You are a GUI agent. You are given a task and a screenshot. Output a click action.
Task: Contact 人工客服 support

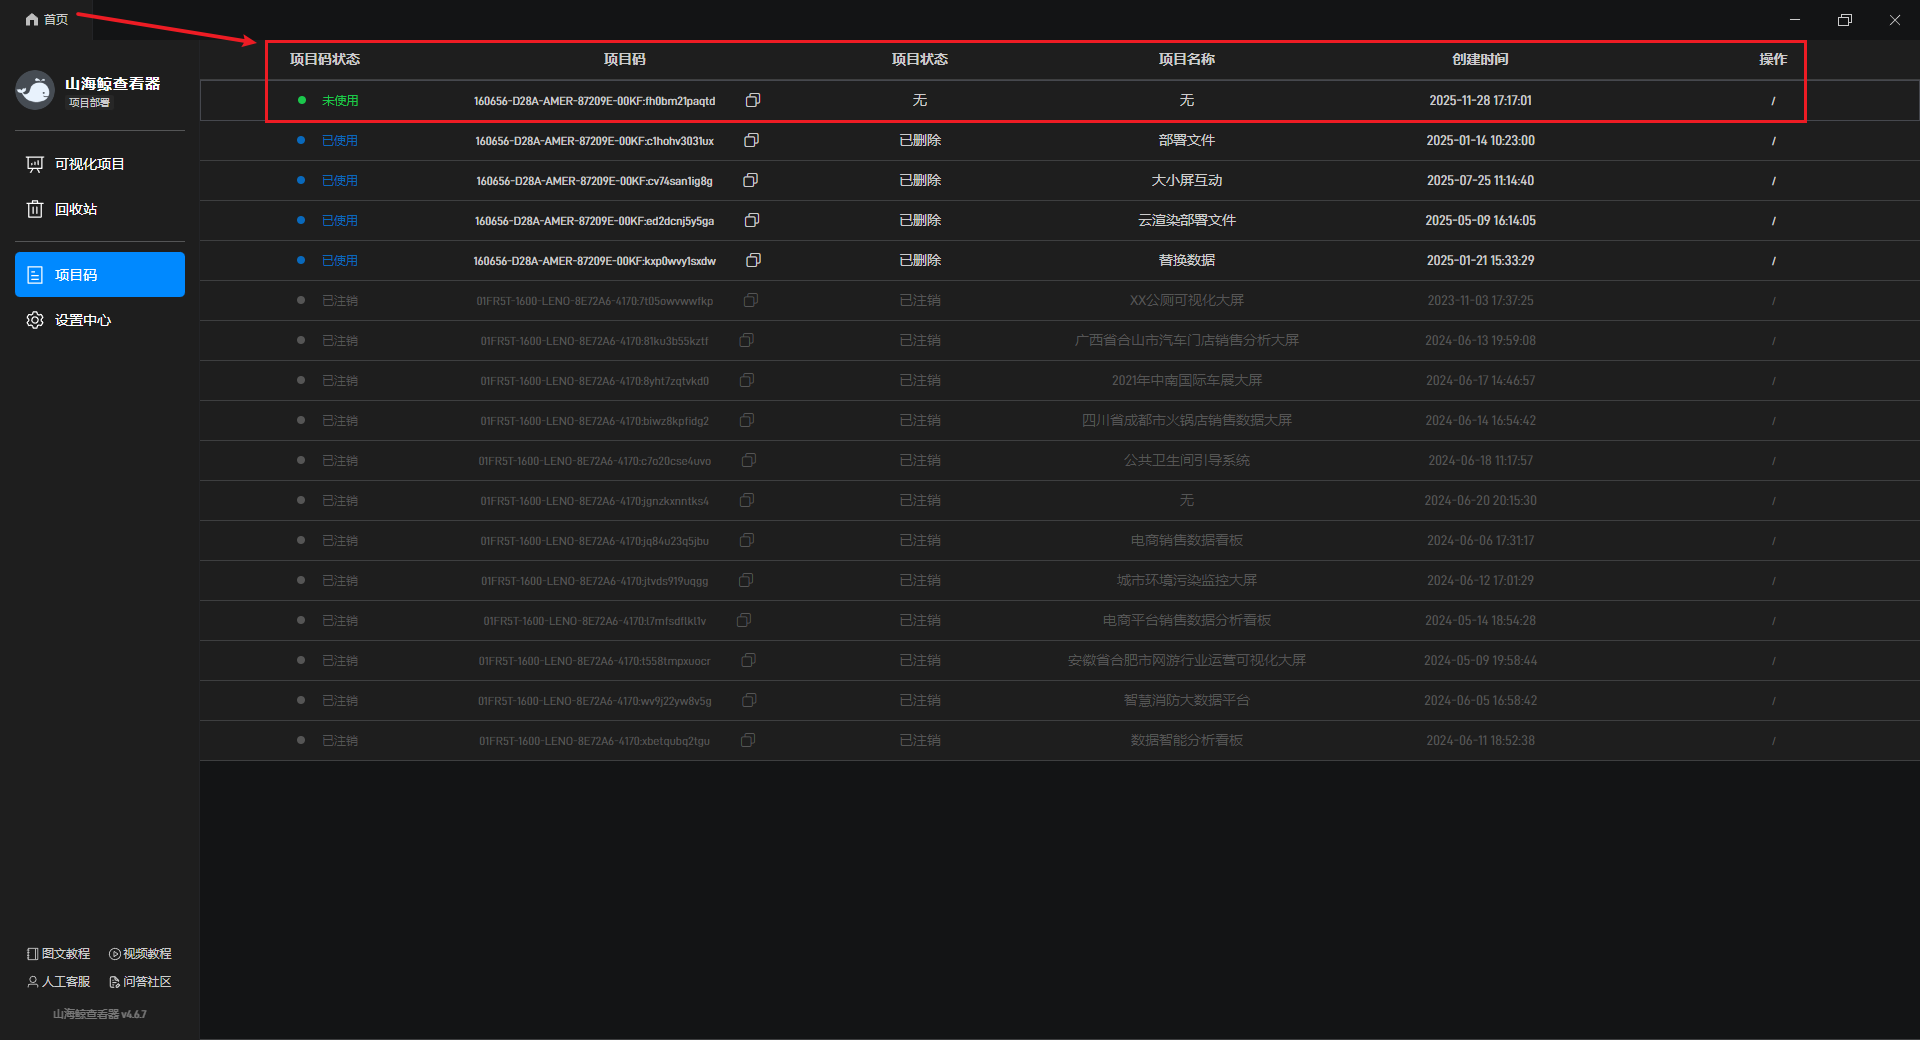(x=59, y=982)
